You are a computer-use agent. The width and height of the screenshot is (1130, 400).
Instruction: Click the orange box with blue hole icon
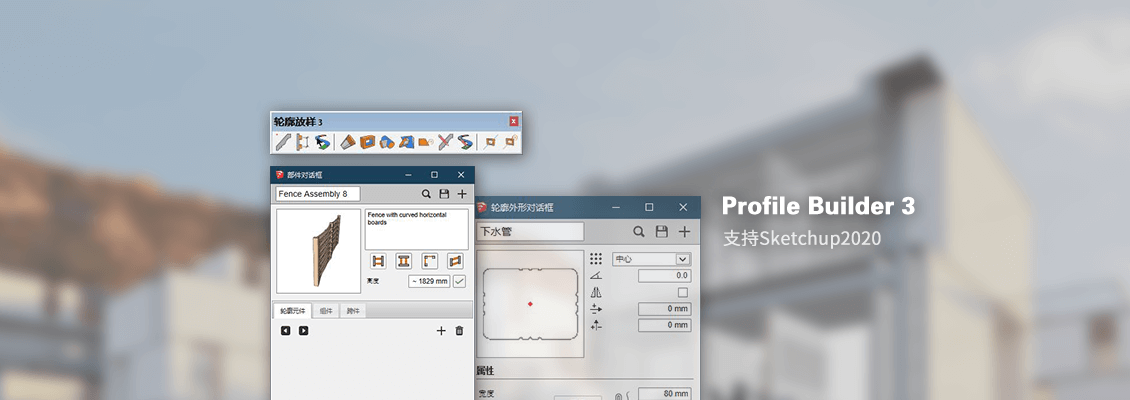tap(368, 142)
